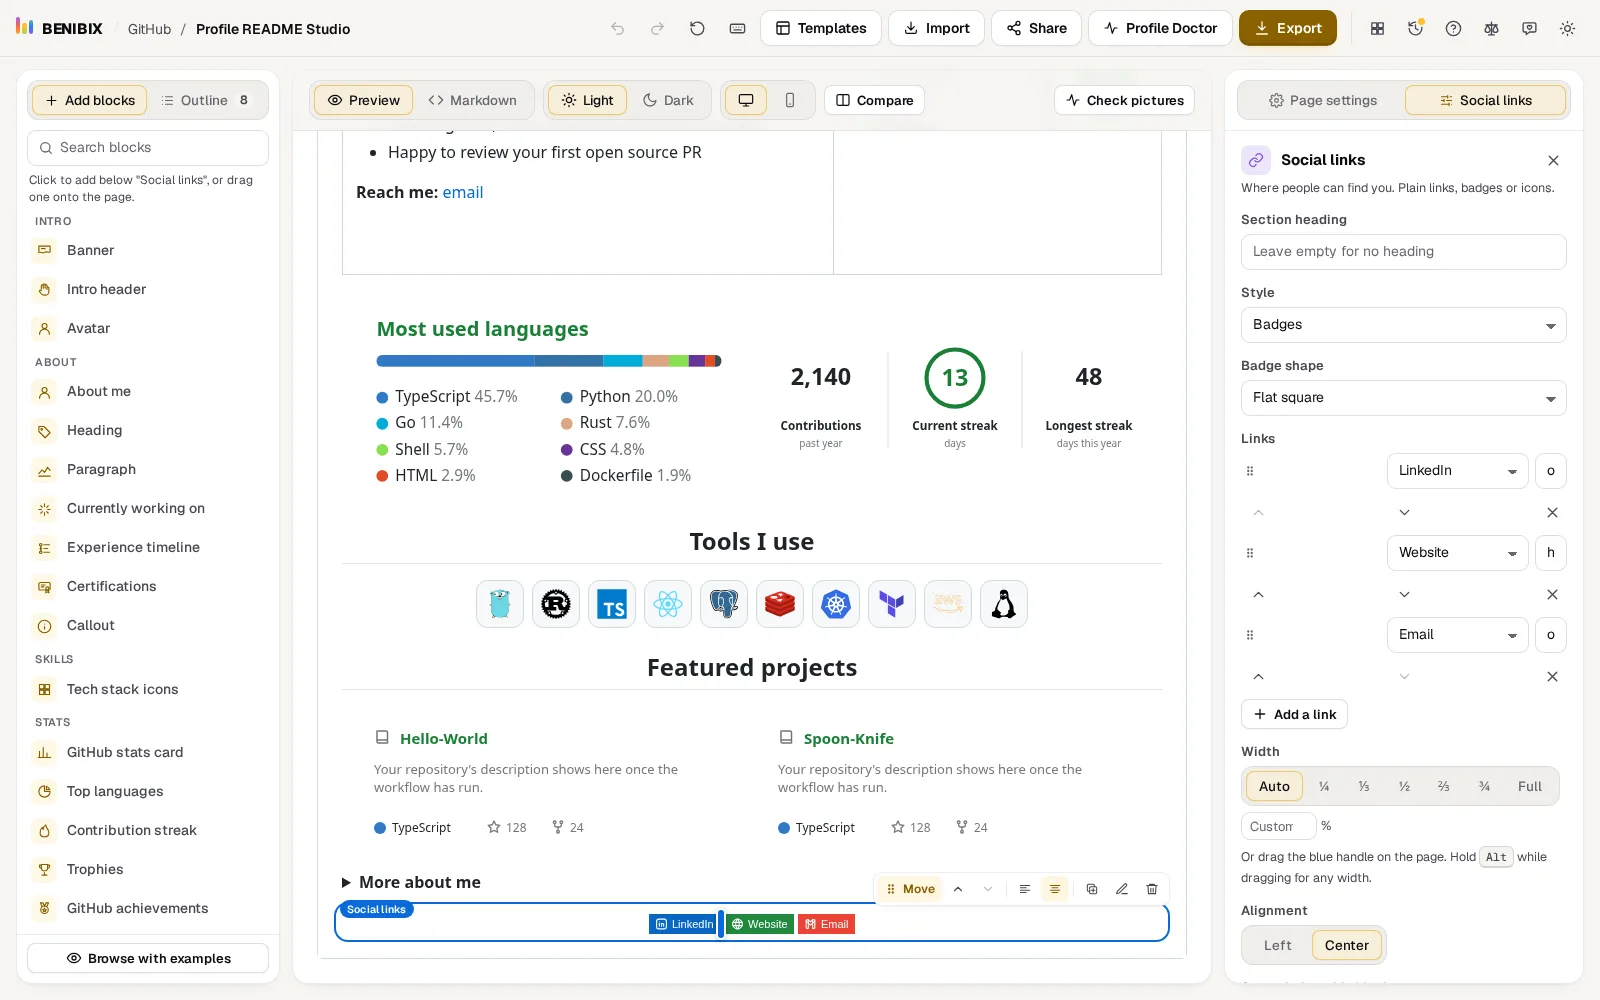Open the history clock icon with notification dot

click(x=1415, y=28)
